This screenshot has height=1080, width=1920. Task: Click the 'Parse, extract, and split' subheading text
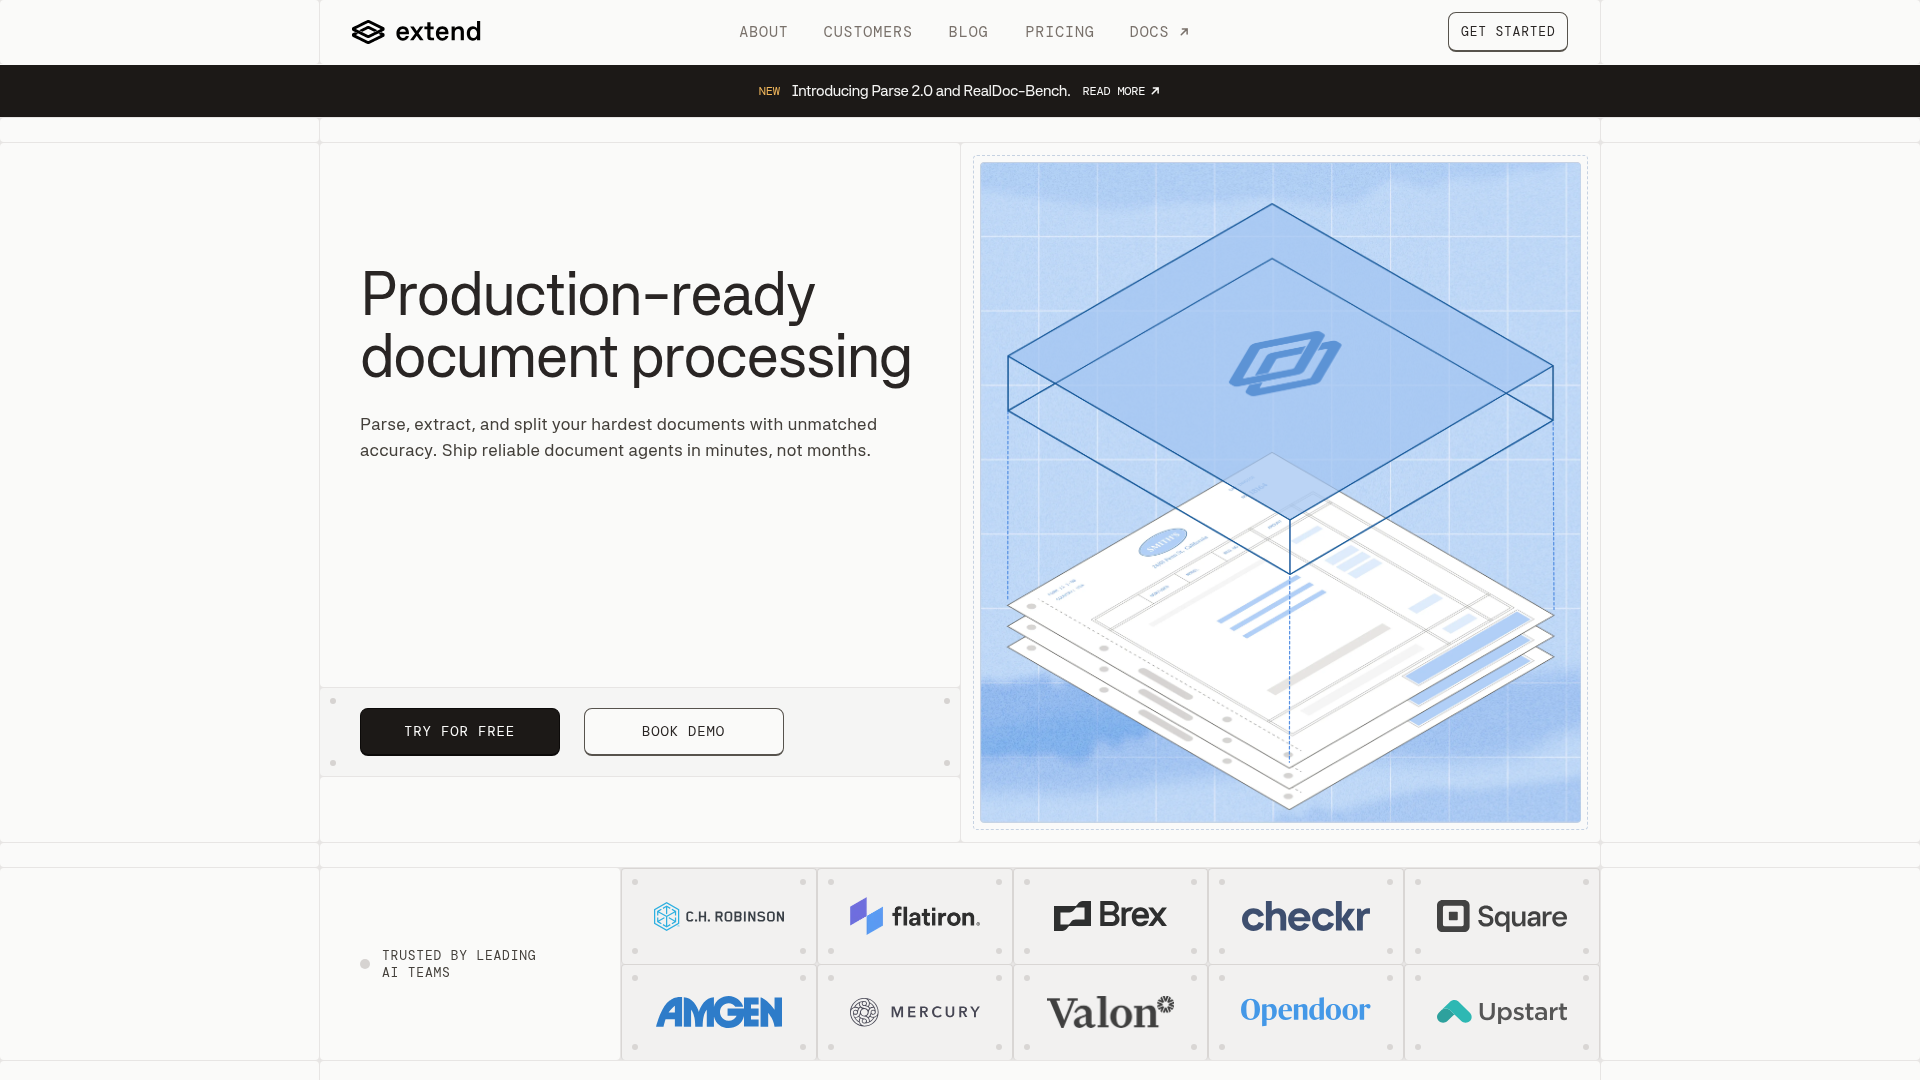tap(618, 437)
